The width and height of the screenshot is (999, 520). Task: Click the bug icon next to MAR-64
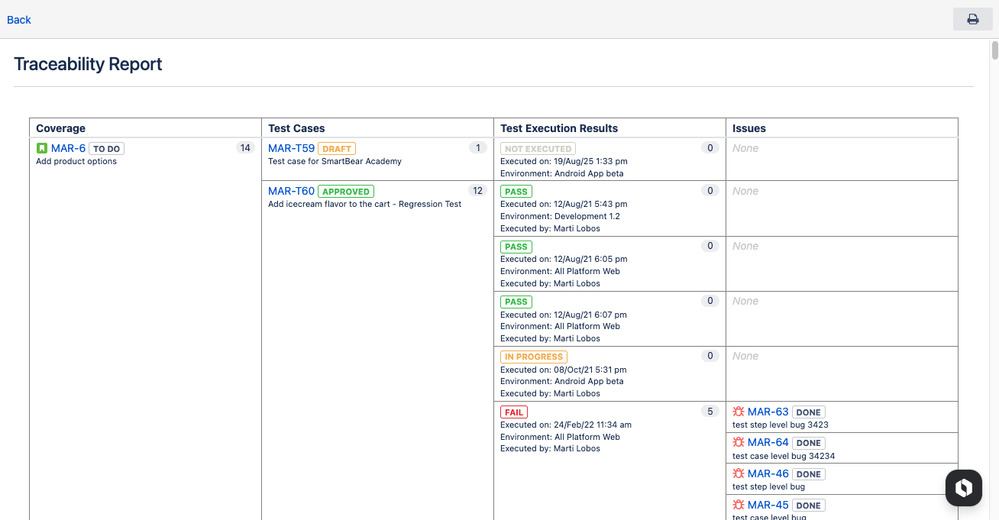click(738, 443)
